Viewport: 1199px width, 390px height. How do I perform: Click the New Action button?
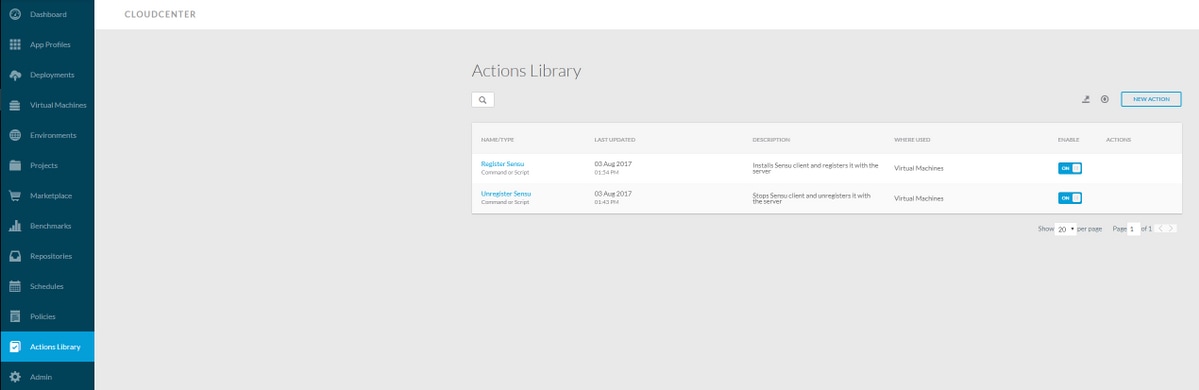coord(1151,99)
